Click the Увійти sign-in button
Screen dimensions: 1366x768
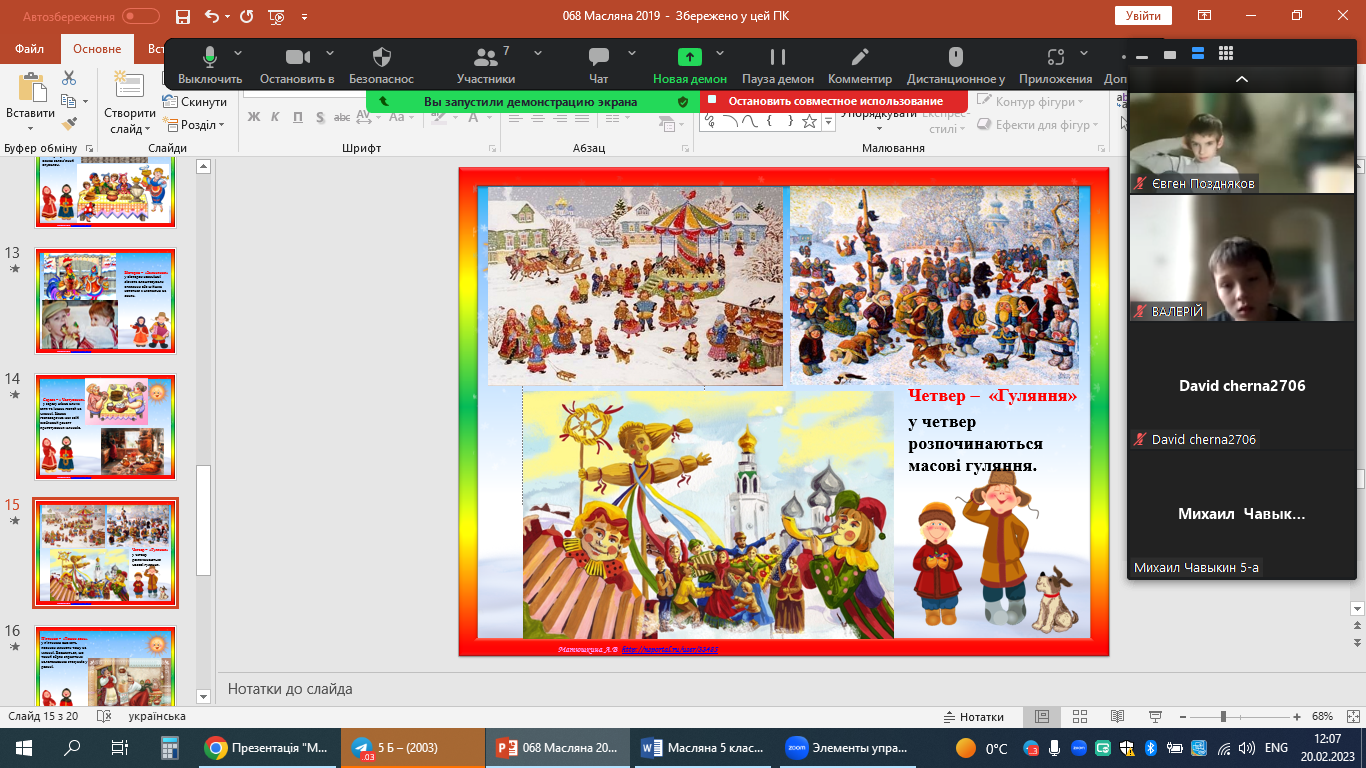[1143, 16]
